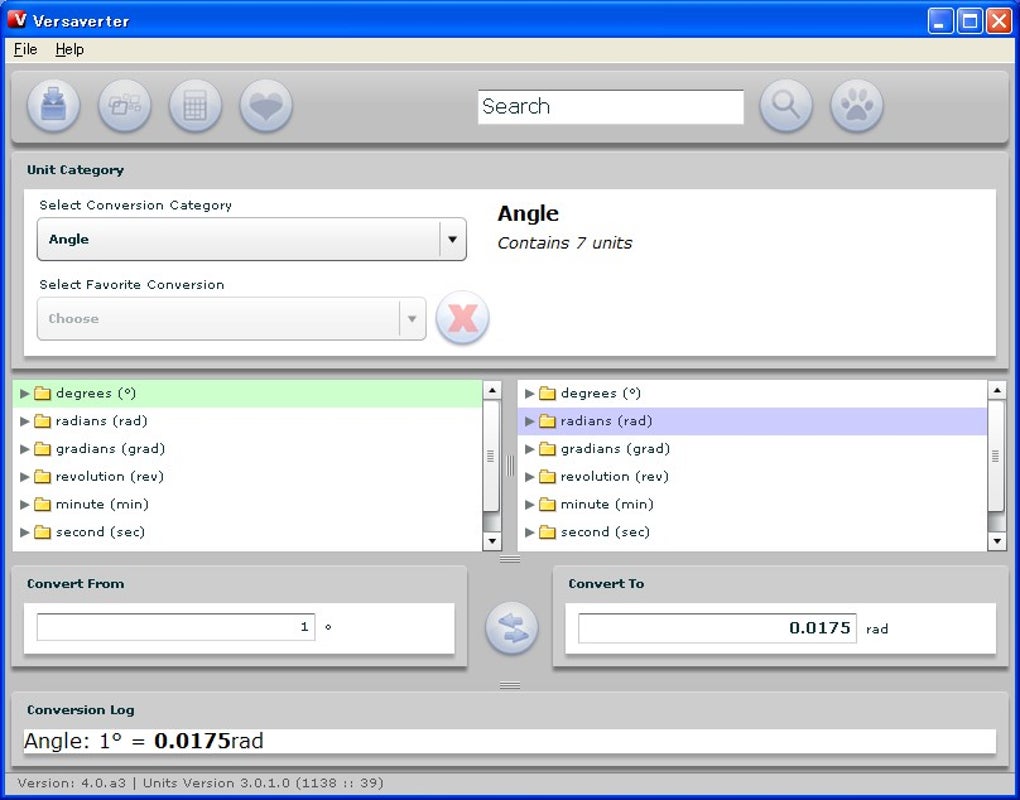This screenshot has height=800, width=1020.
Task: Click the version status bar text
Action: click(200, 783)
